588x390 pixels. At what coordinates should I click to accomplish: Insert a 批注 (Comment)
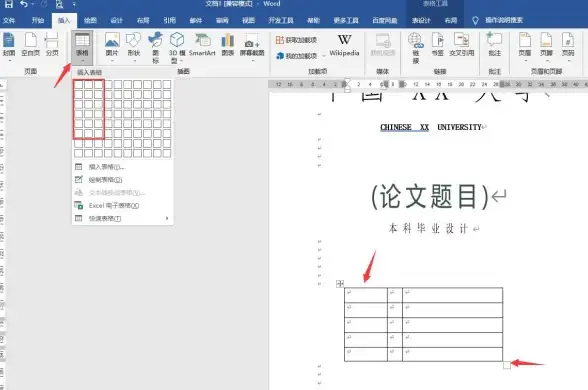pos(495,45)
